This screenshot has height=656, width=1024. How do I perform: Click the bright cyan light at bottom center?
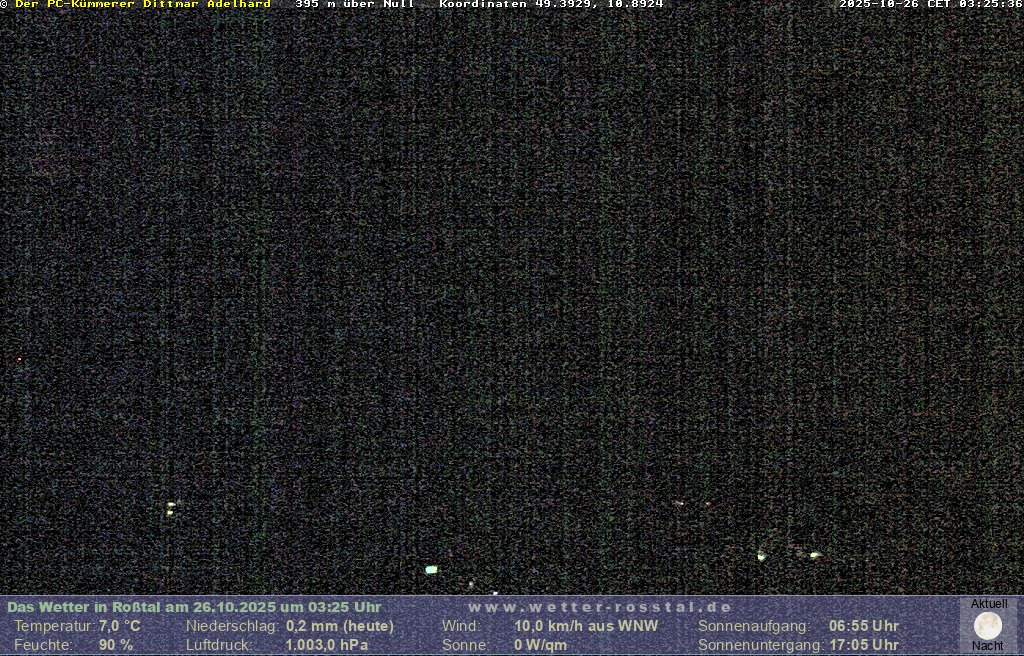[x=431, y=570]
